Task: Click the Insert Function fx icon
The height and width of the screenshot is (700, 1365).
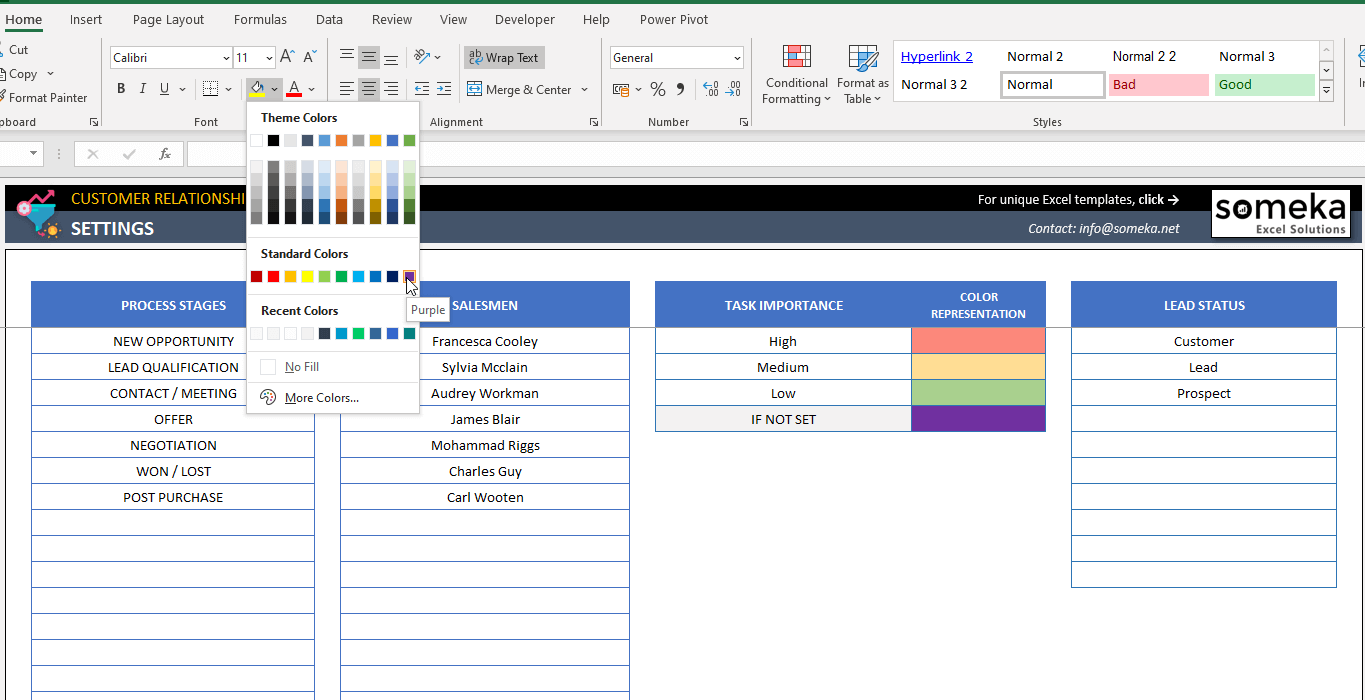Action: 165,153
